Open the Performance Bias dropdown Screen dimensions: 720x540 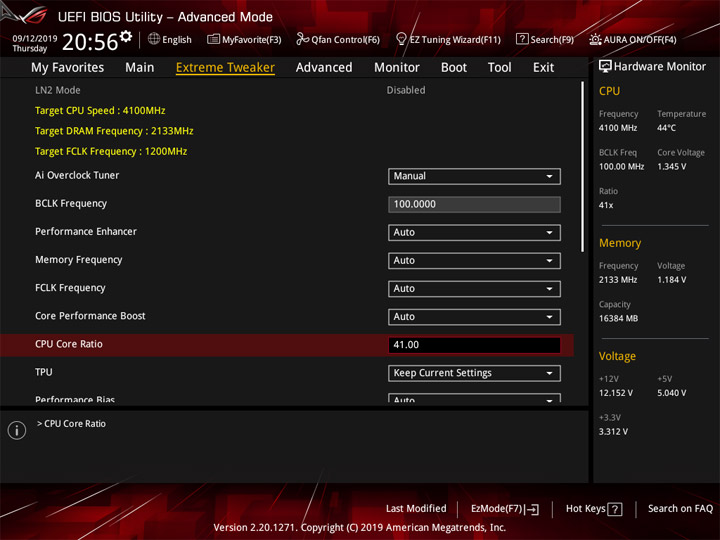[474, 398]
